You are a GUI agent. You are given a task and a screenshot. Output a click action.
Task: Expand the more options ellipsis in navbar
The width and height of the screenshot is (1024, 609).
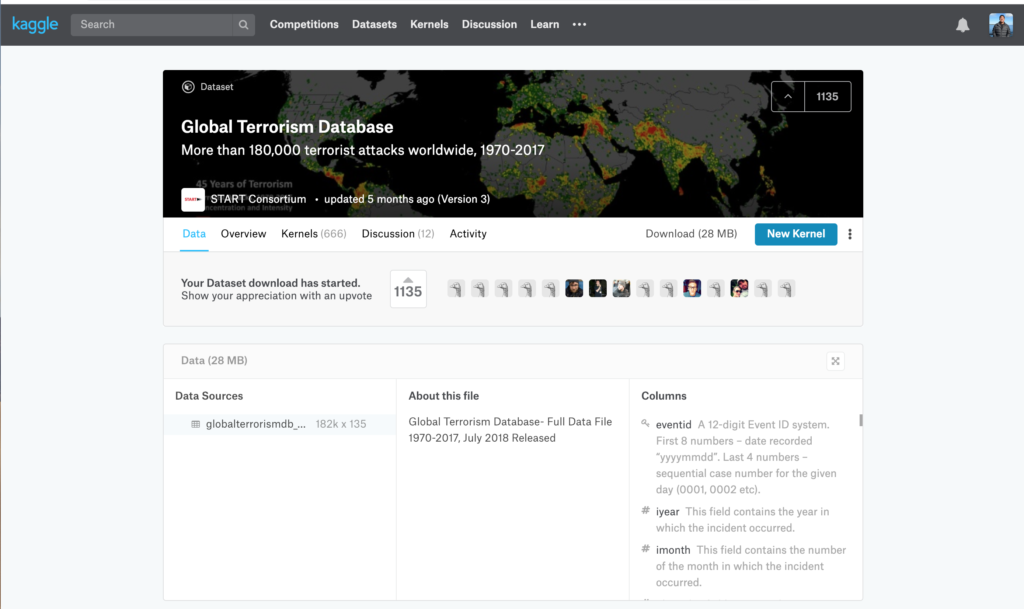point(579,25)
